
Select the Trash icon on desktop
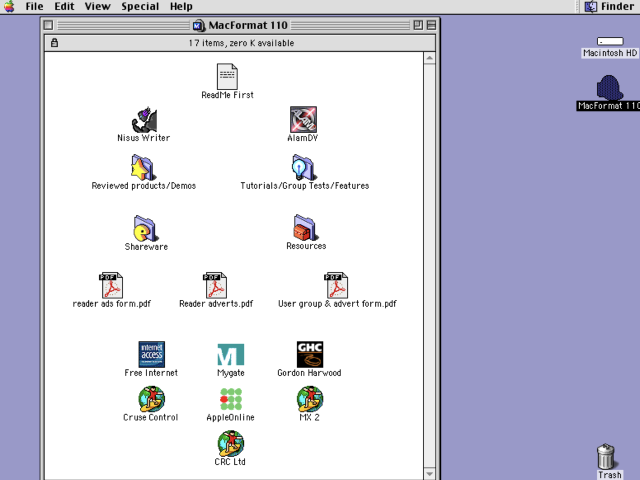point(606,457)
